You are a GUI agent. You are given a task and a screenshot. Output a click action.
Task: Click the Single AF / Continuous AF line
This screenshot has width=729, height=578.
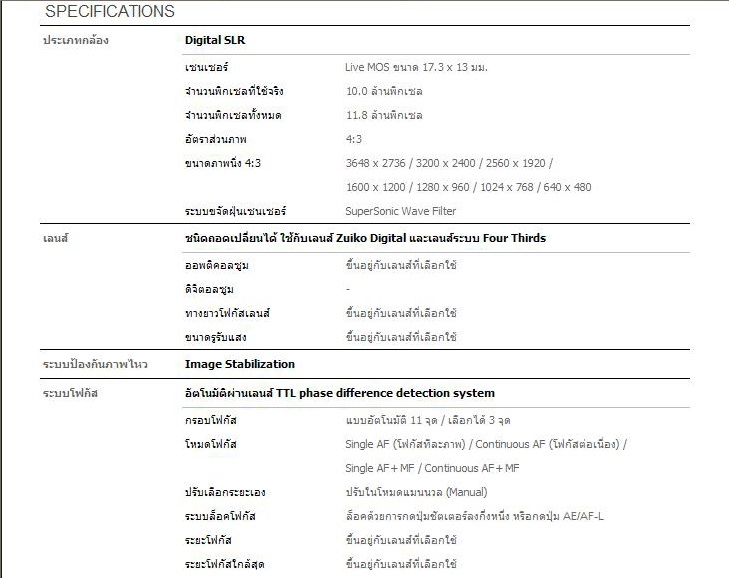click(x=486, y=443)
